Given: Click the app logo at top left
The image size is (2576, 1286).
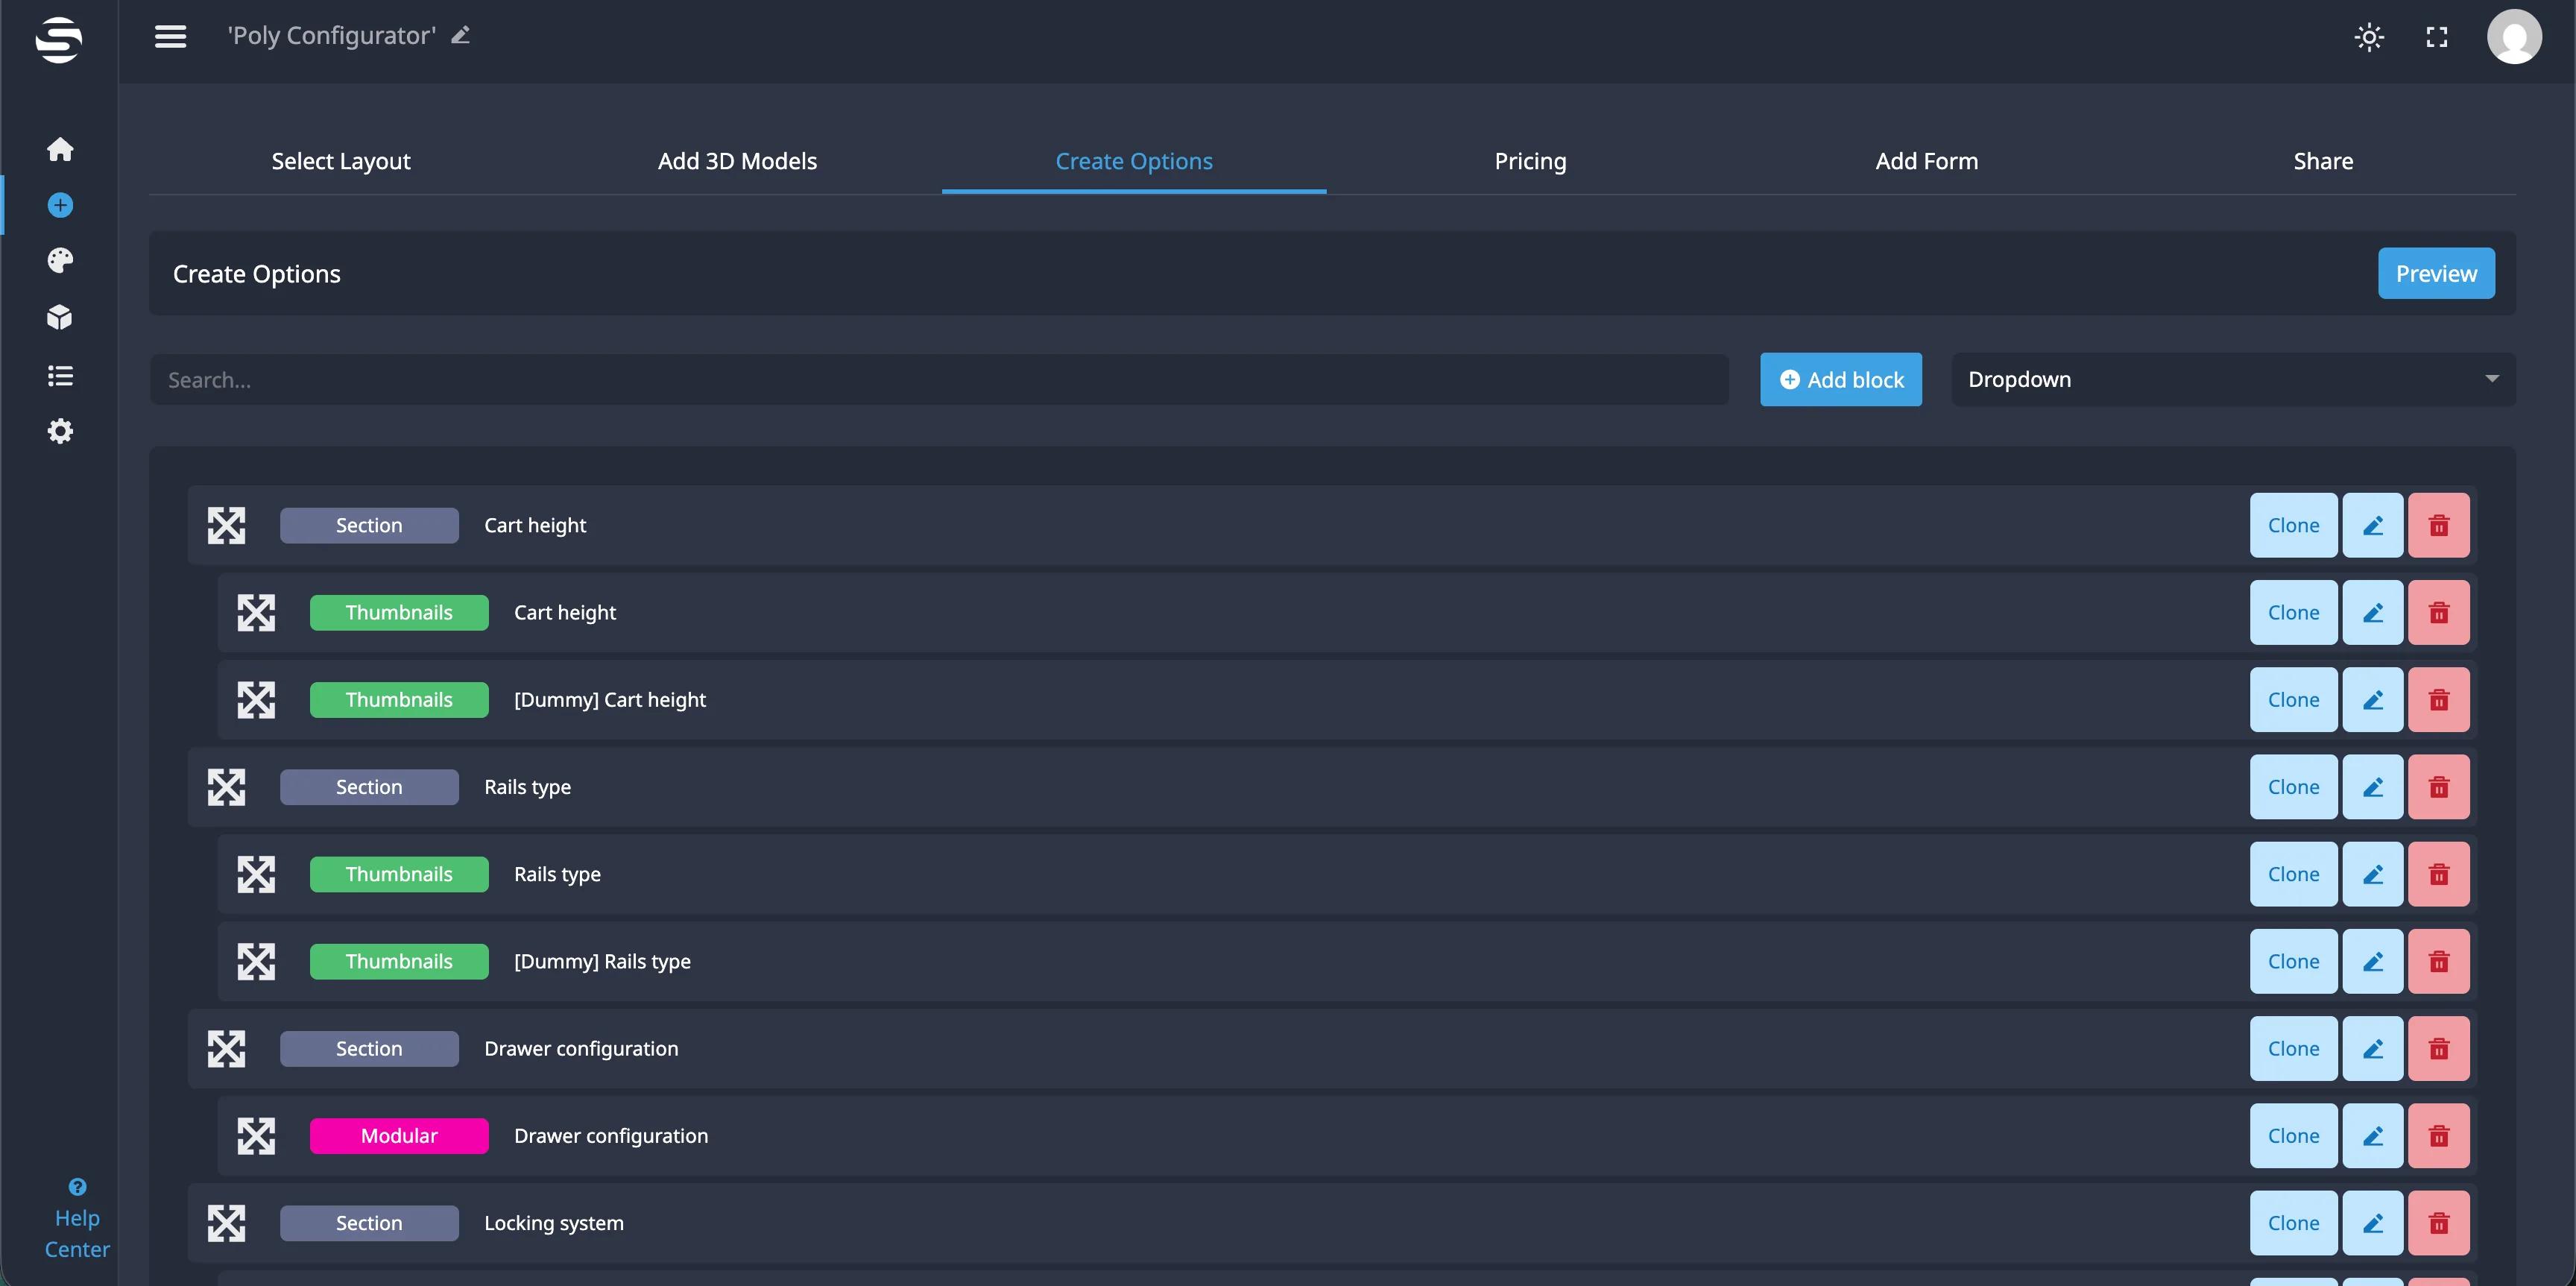Looking at the screenshot, I should [x=59, y=39].
